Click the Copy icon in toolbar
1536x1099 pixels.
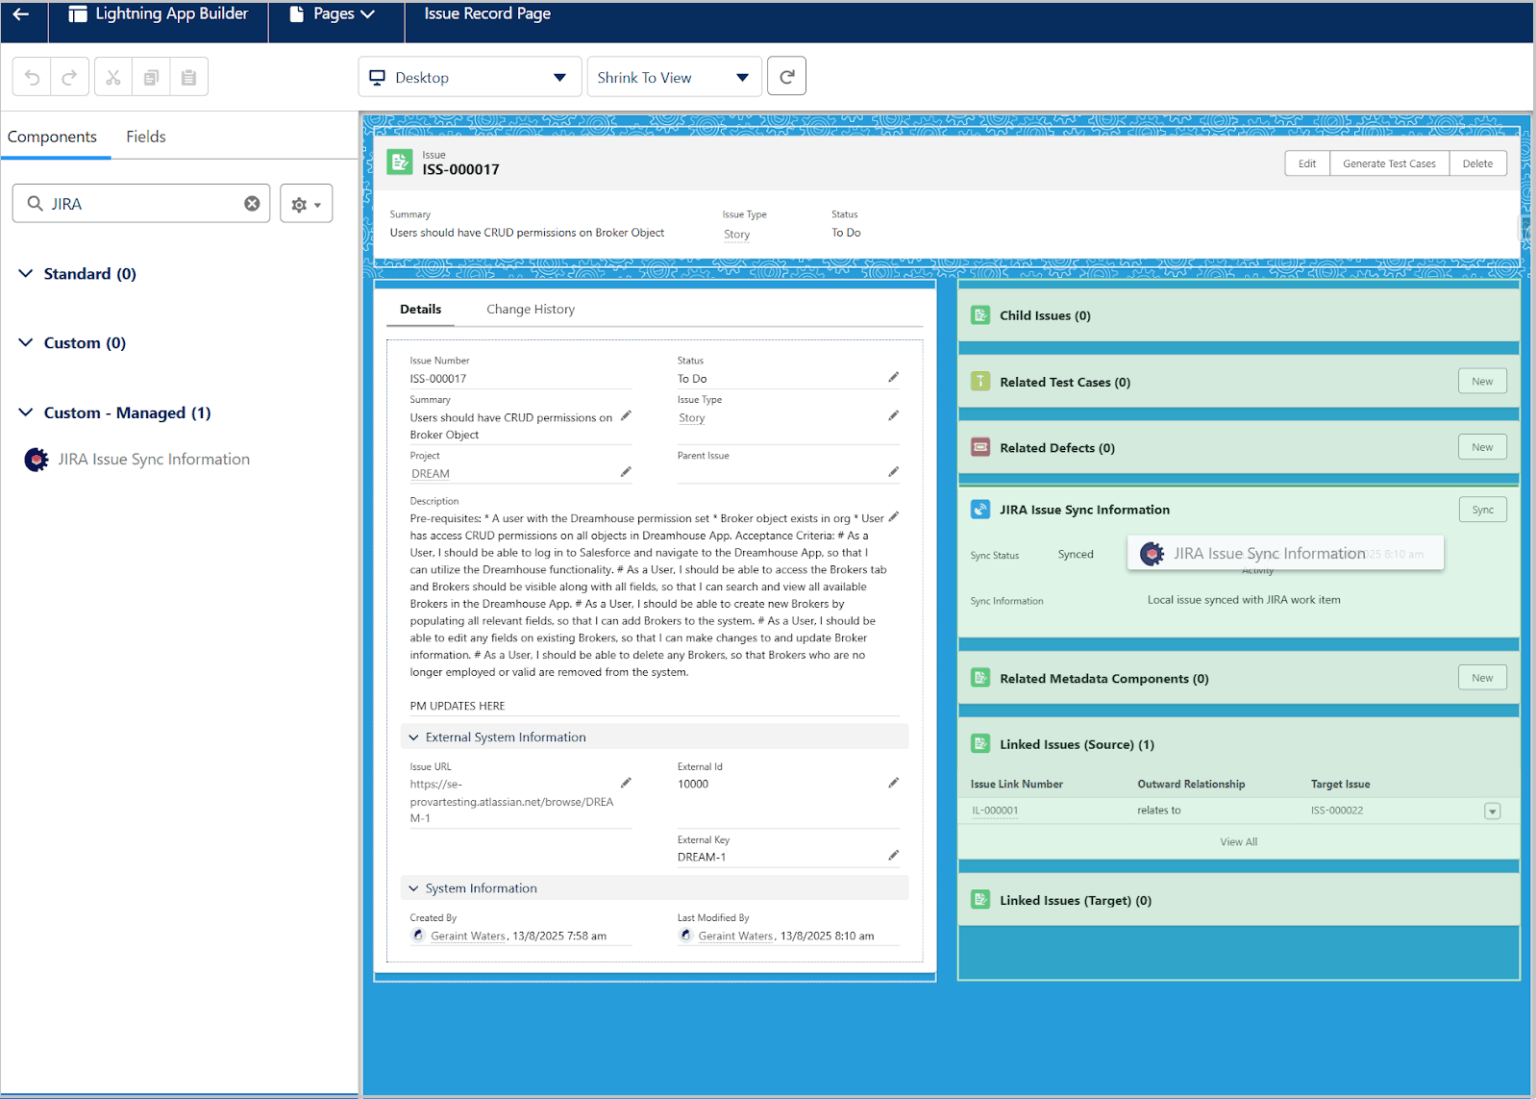(x=151, y=77)
